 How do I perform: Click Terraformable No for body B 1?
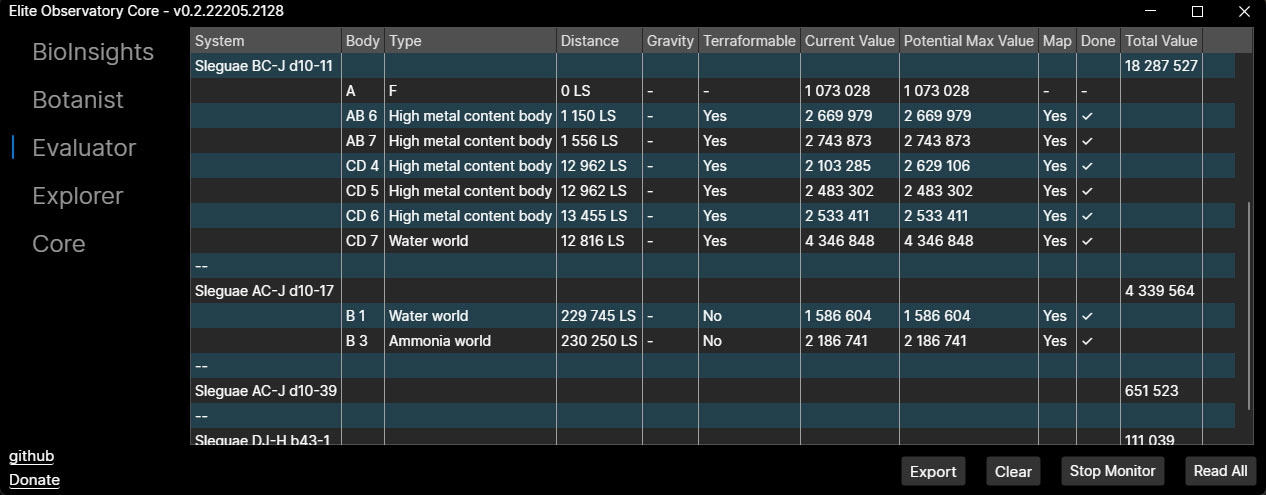[x=713, y=316]
